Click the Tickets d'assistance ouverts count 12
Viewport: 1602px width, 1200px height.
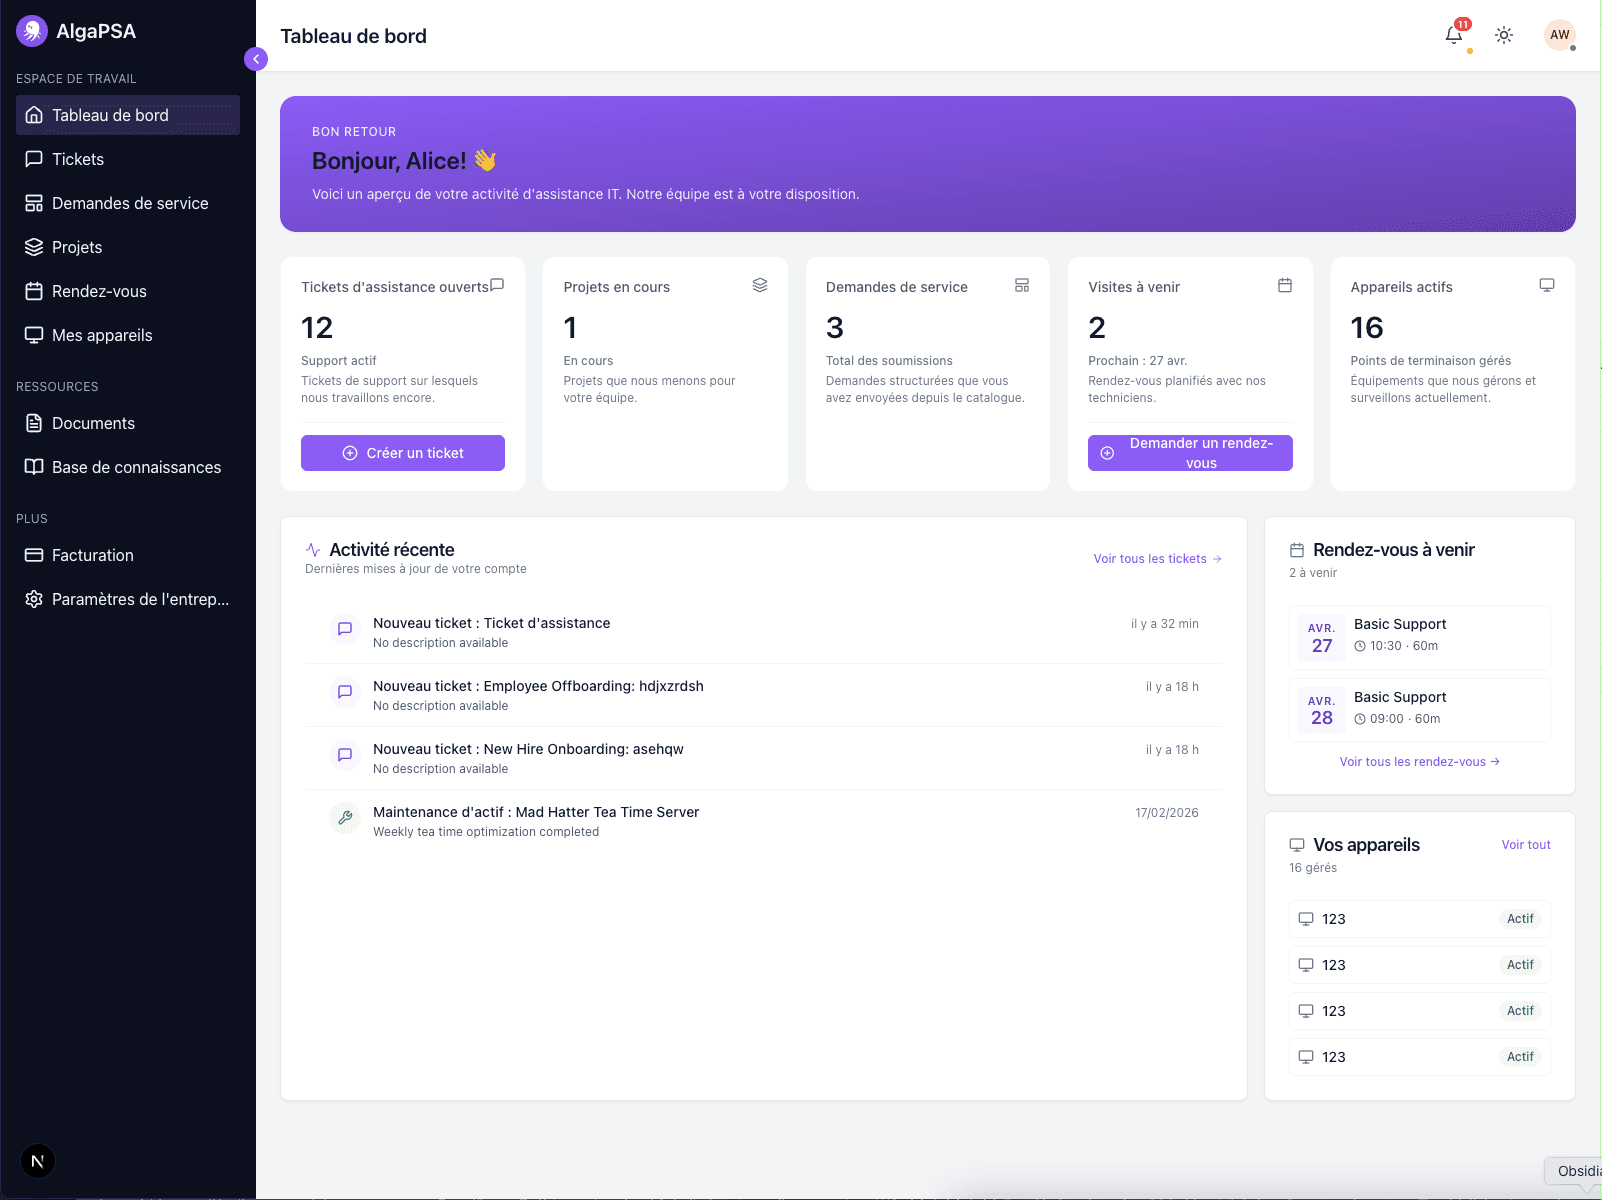tap(317, 328)
